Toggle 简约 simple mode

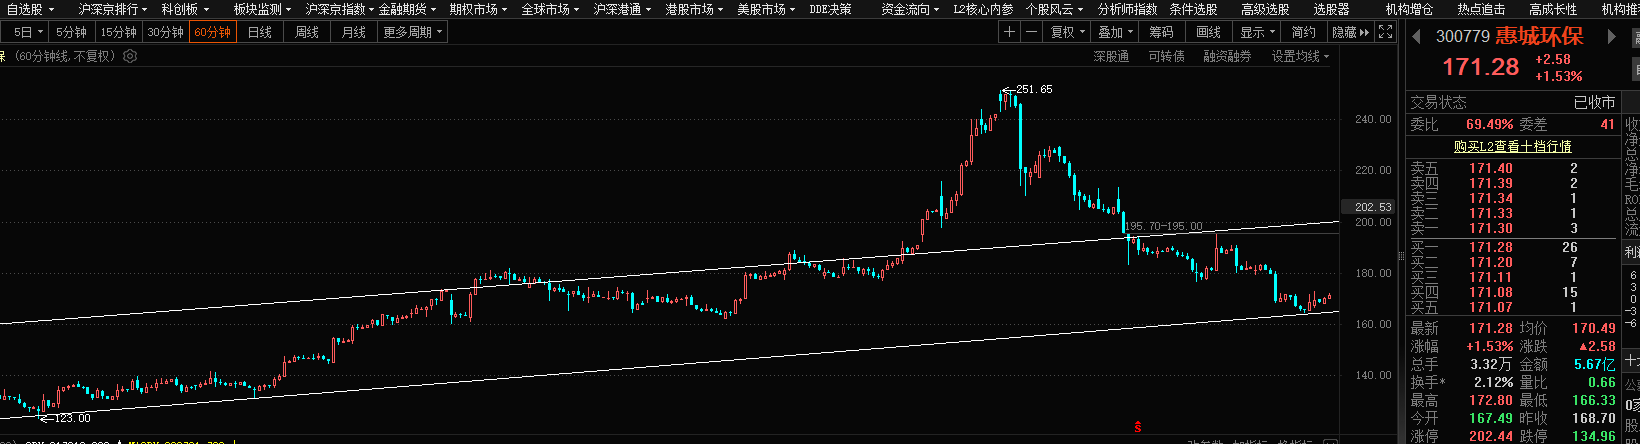tap(1304, 32)
